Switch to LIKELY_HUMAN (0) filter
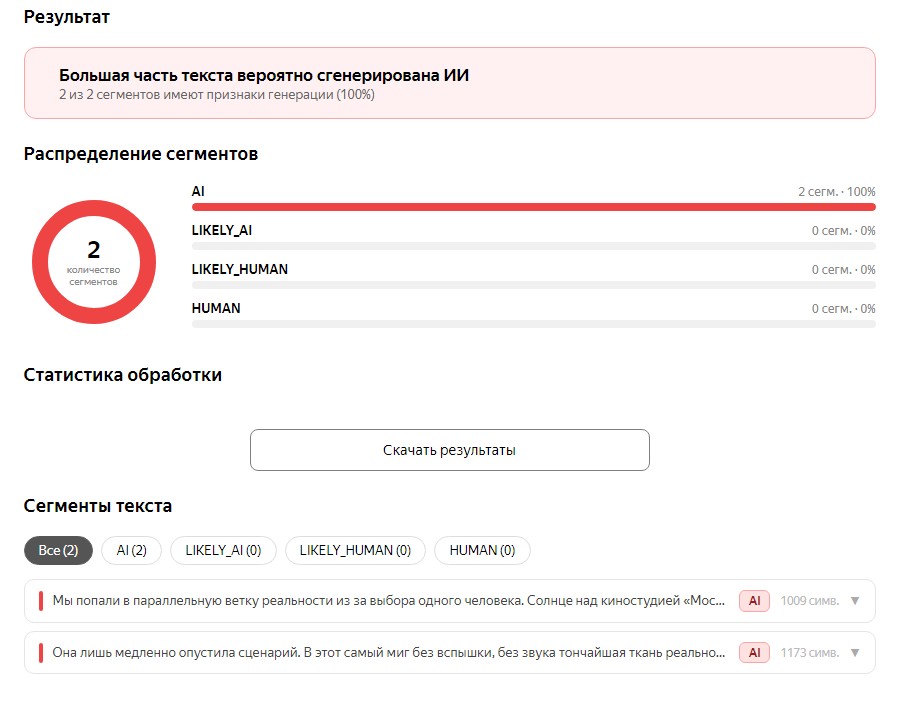The width and height of the screenshot is (900, 714). [x=355, y=550]
